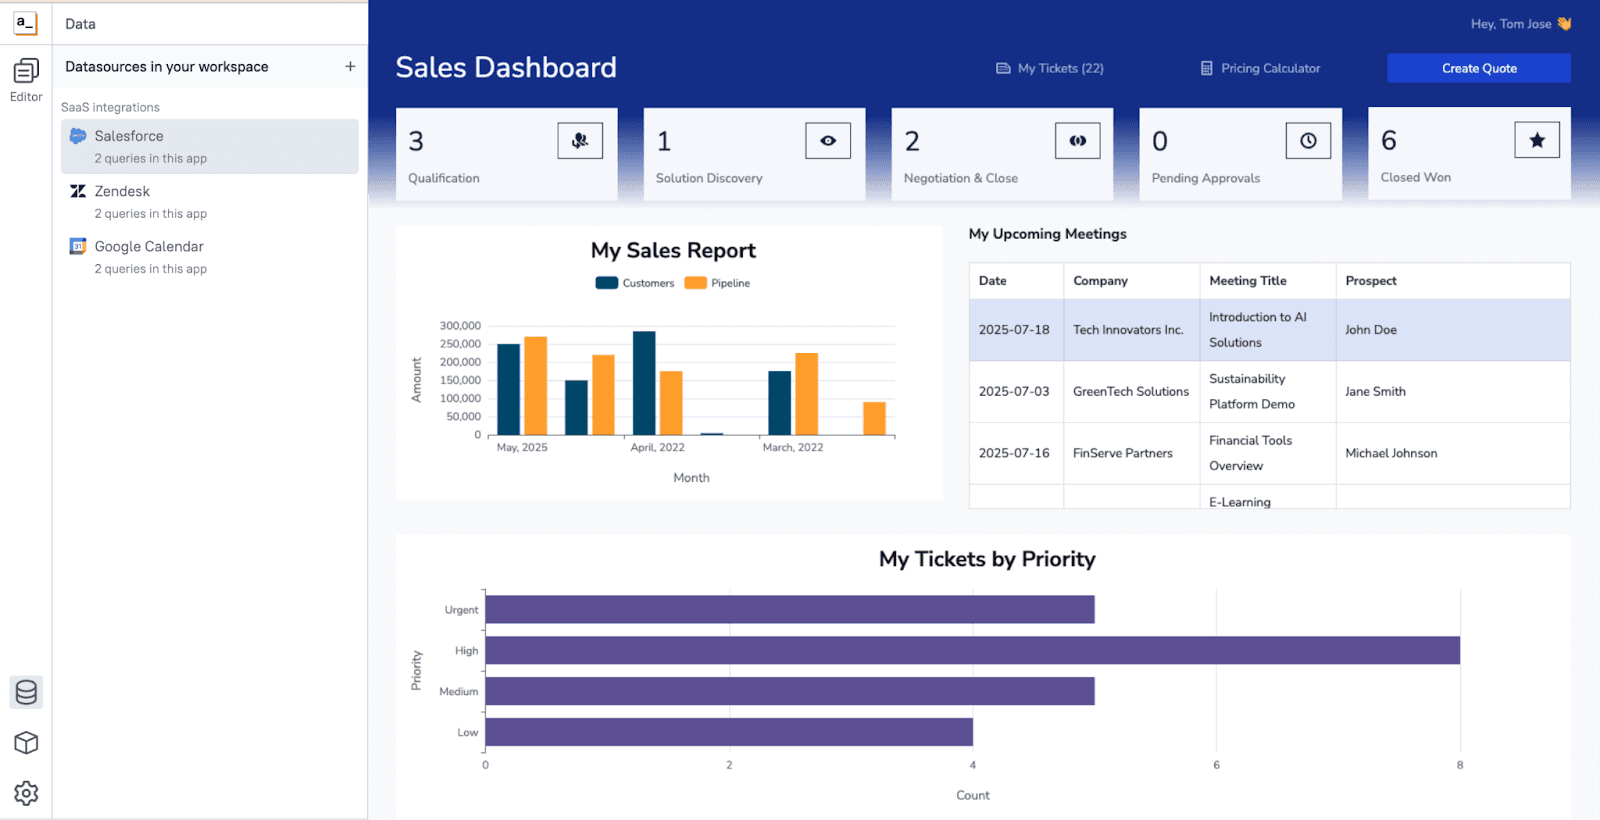
Task: Select the Tech Innovators Inc. meeting row
Action: 1128,330
